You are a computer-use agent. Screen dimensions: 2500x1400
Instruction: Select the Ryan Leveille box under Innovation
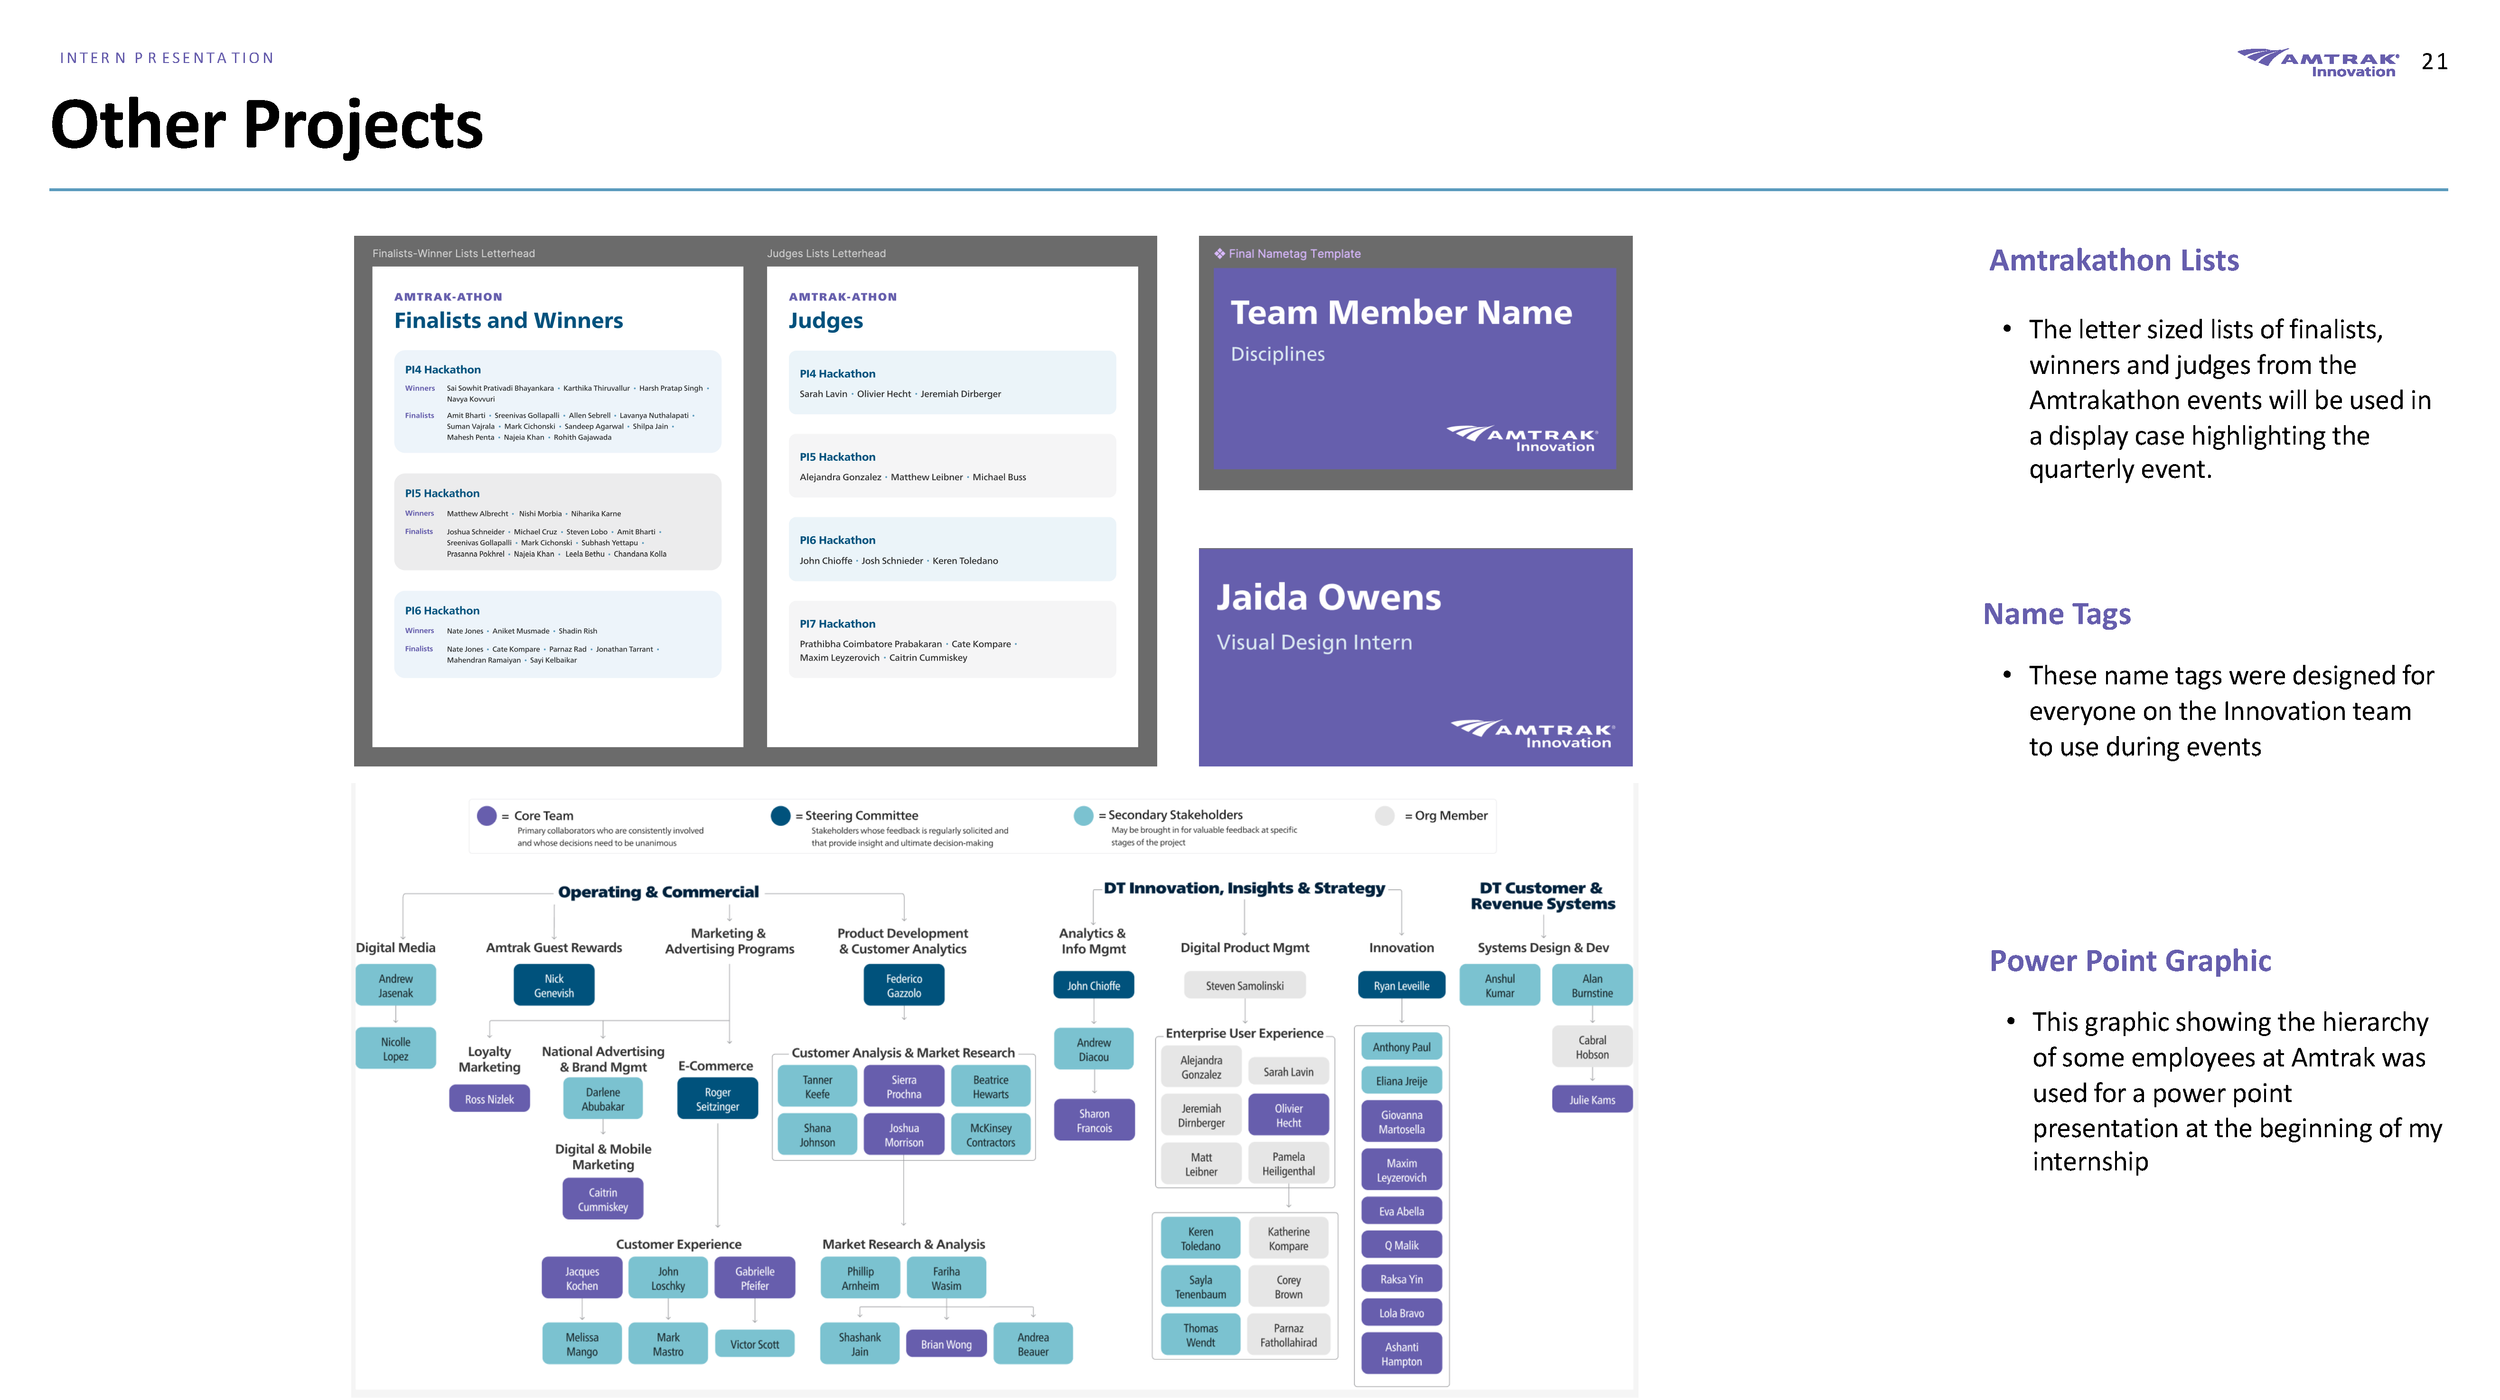click(1401, 985)
